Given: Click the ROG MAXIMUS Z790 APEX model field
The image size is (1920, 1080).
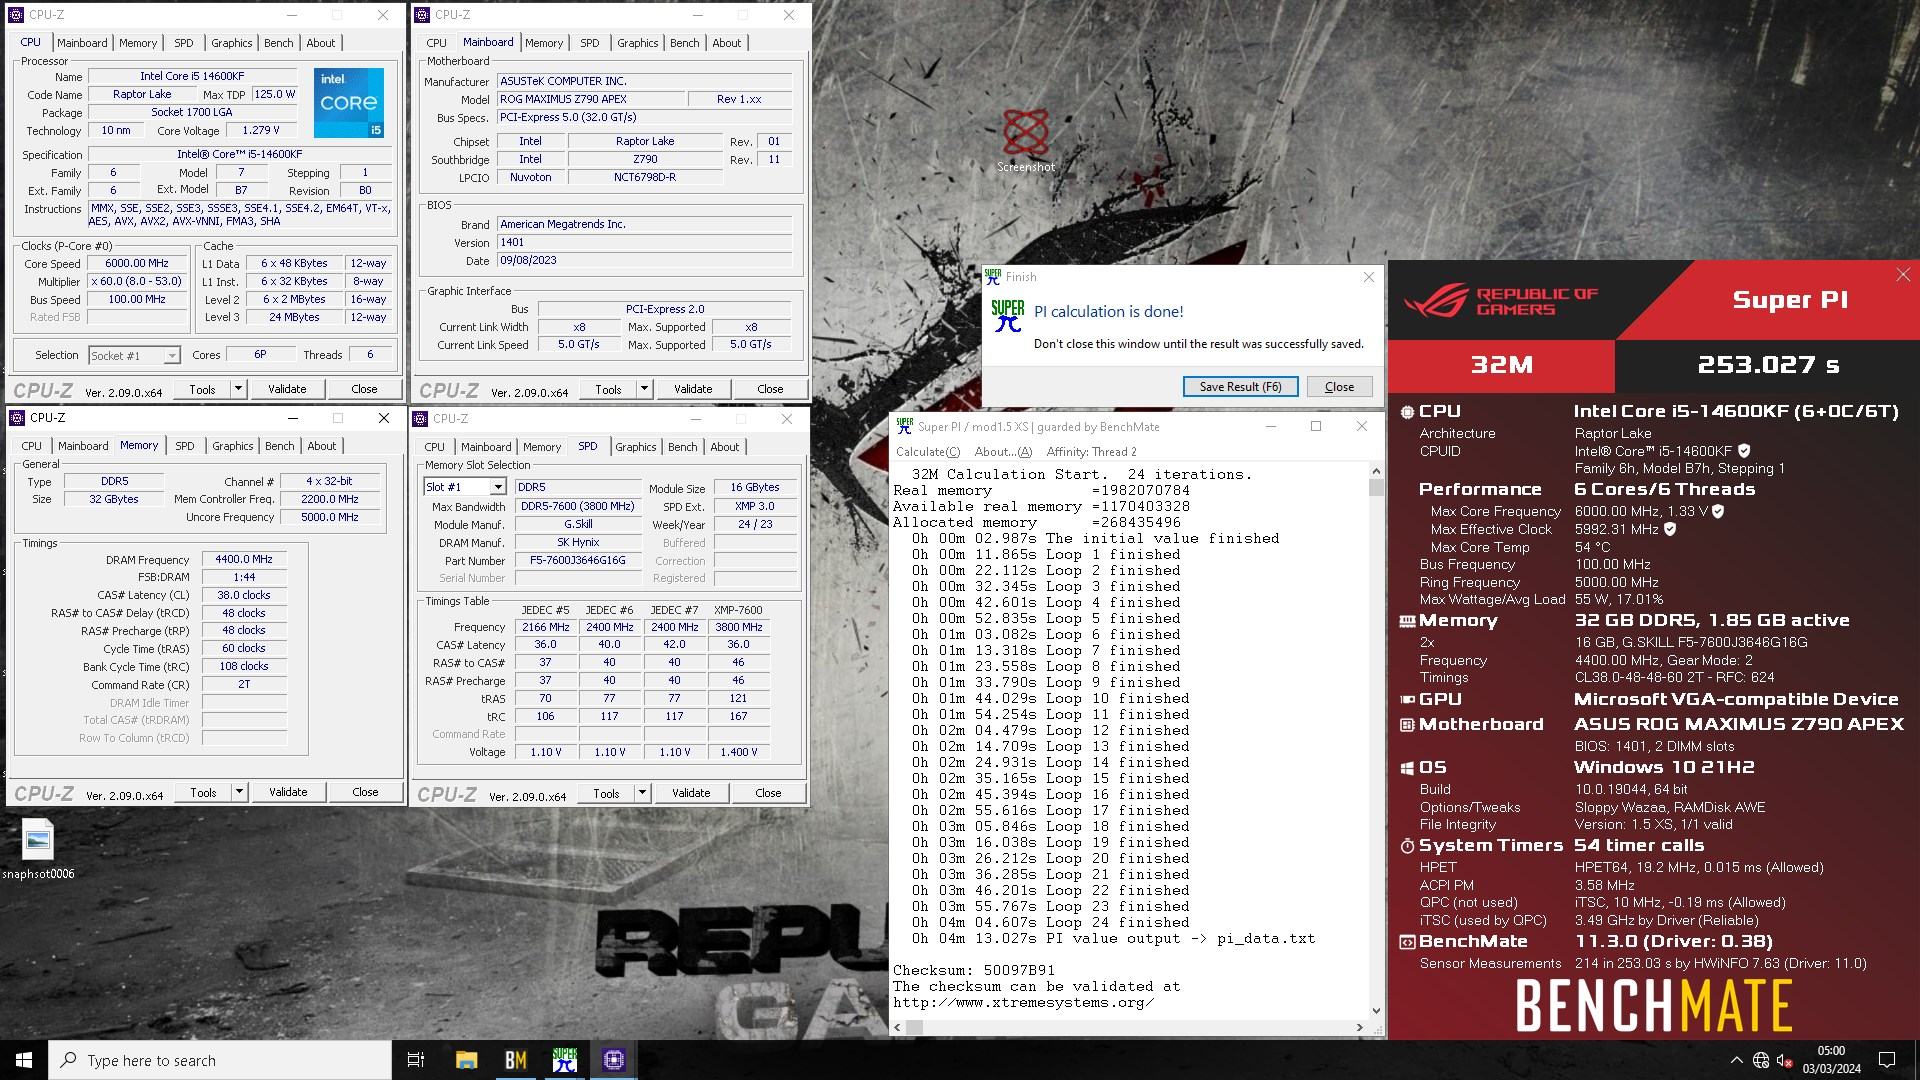Looking at the screenshot, I should pos(591,99).
